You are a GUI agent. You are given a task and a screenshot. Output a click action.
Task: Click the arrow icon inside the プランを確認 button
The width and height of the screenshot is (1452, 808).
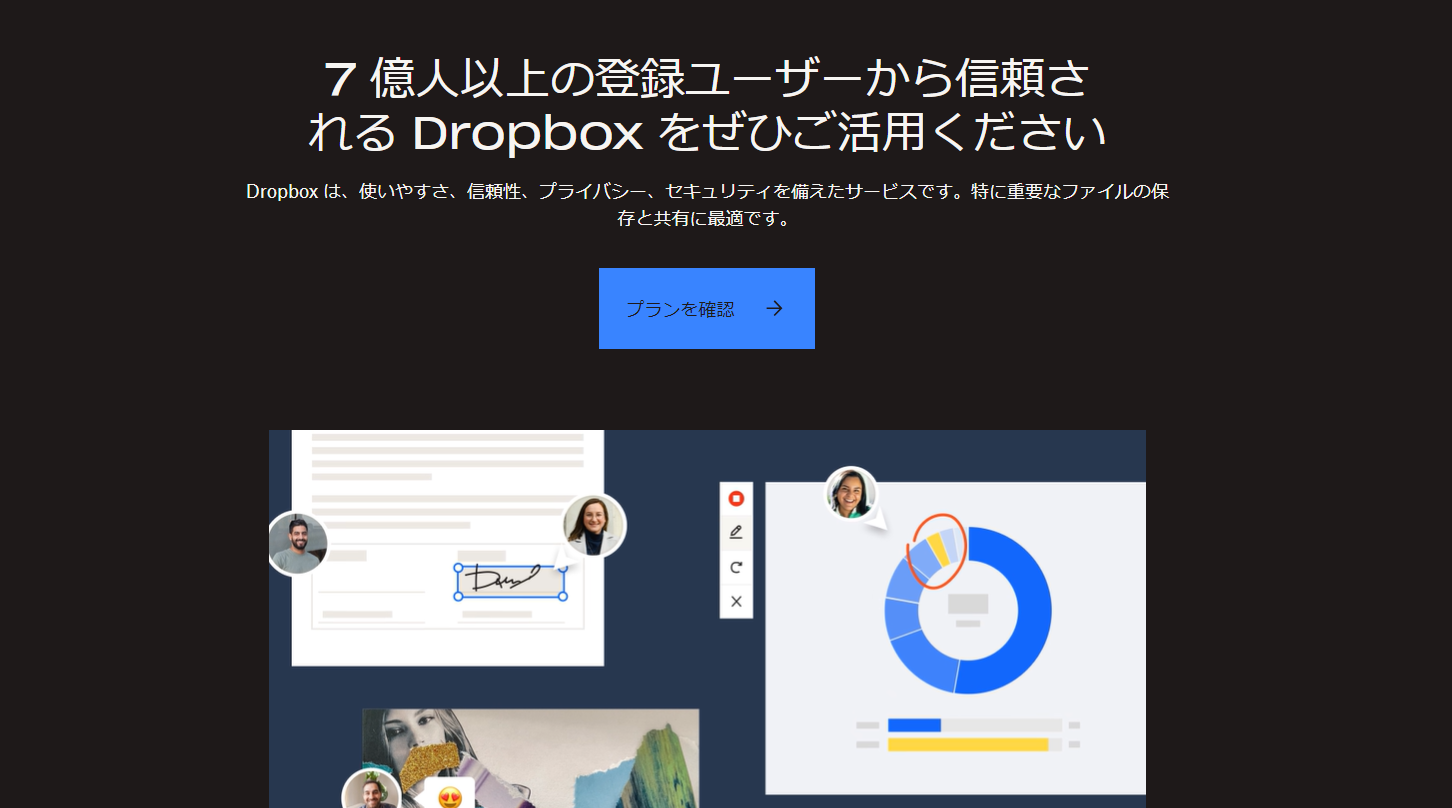775,309
